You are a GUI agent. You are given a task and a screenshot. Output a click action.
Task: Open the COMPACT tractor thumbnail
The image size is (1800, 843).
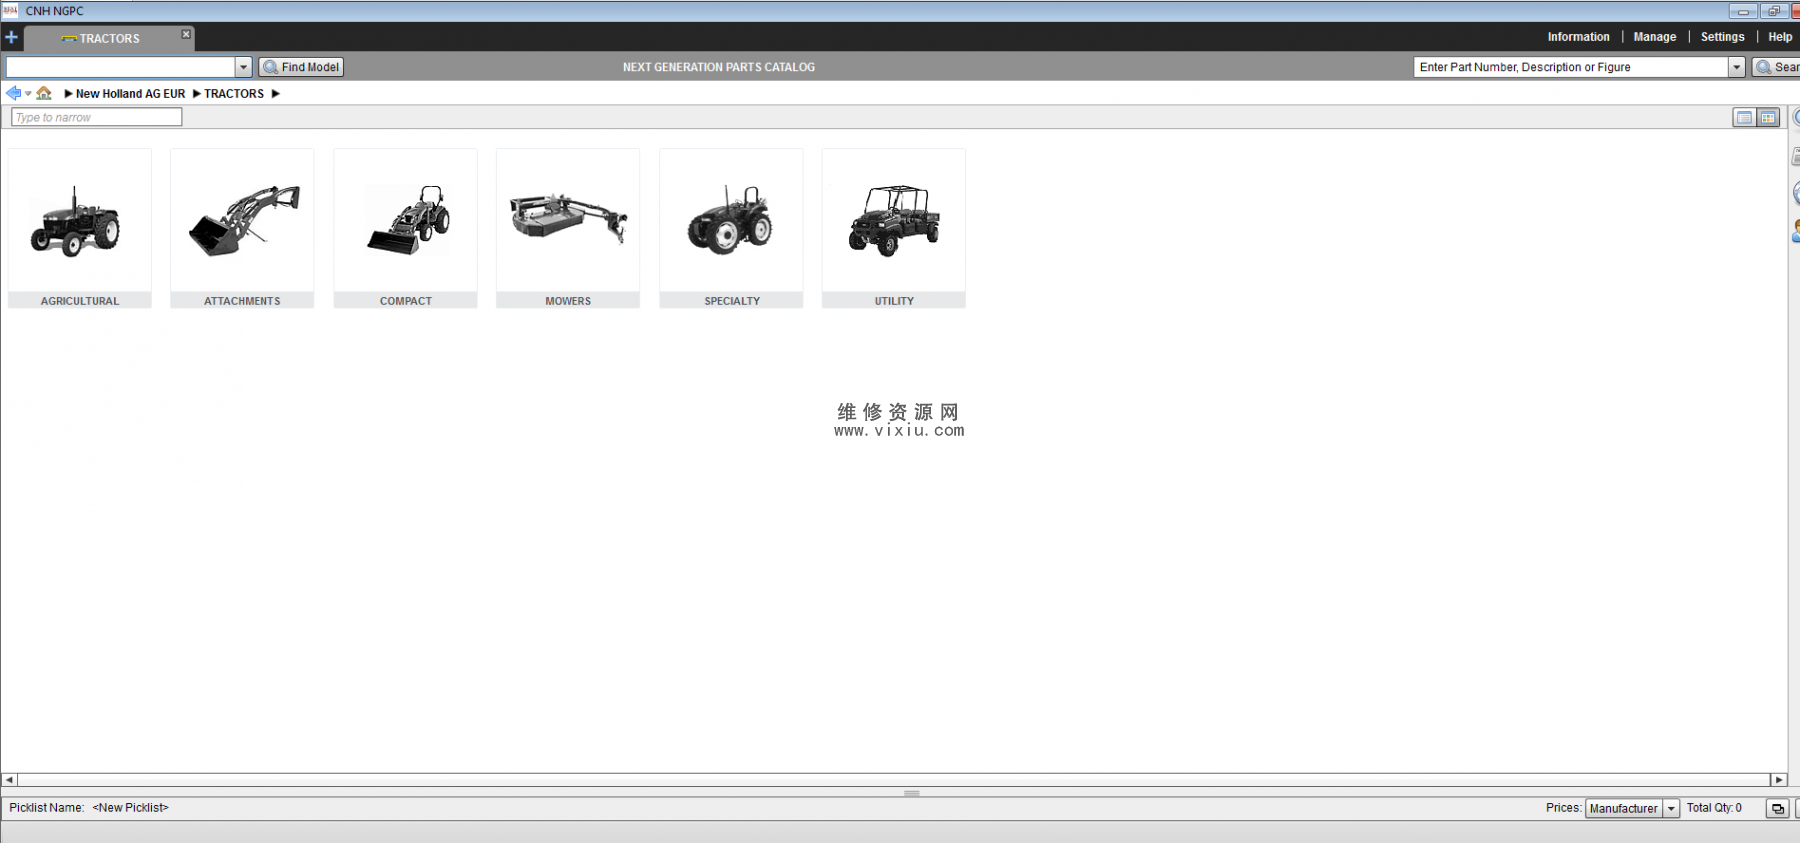point(407,221)
